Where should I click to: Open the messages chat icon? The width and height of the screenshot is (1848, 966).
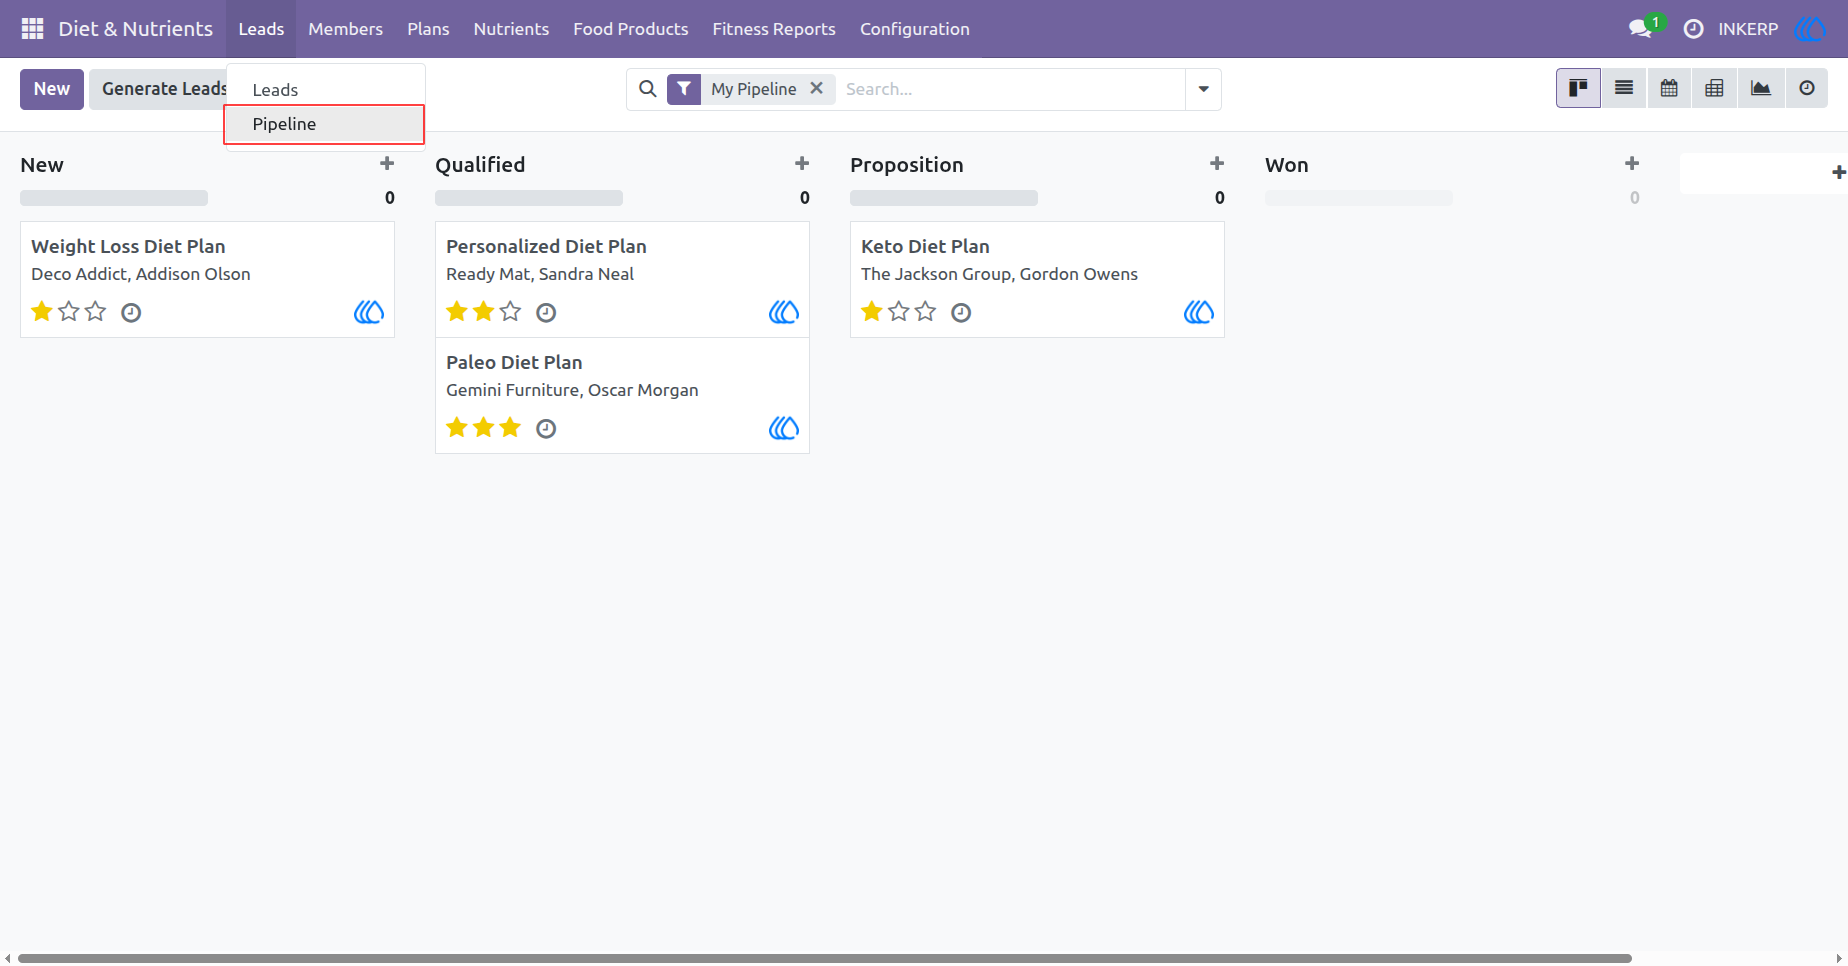coord(1640,29)
